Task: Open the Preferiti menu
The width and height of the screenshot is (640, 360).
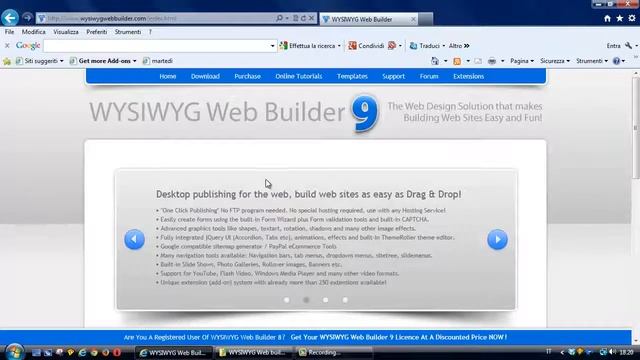Action: pos(96,32)
